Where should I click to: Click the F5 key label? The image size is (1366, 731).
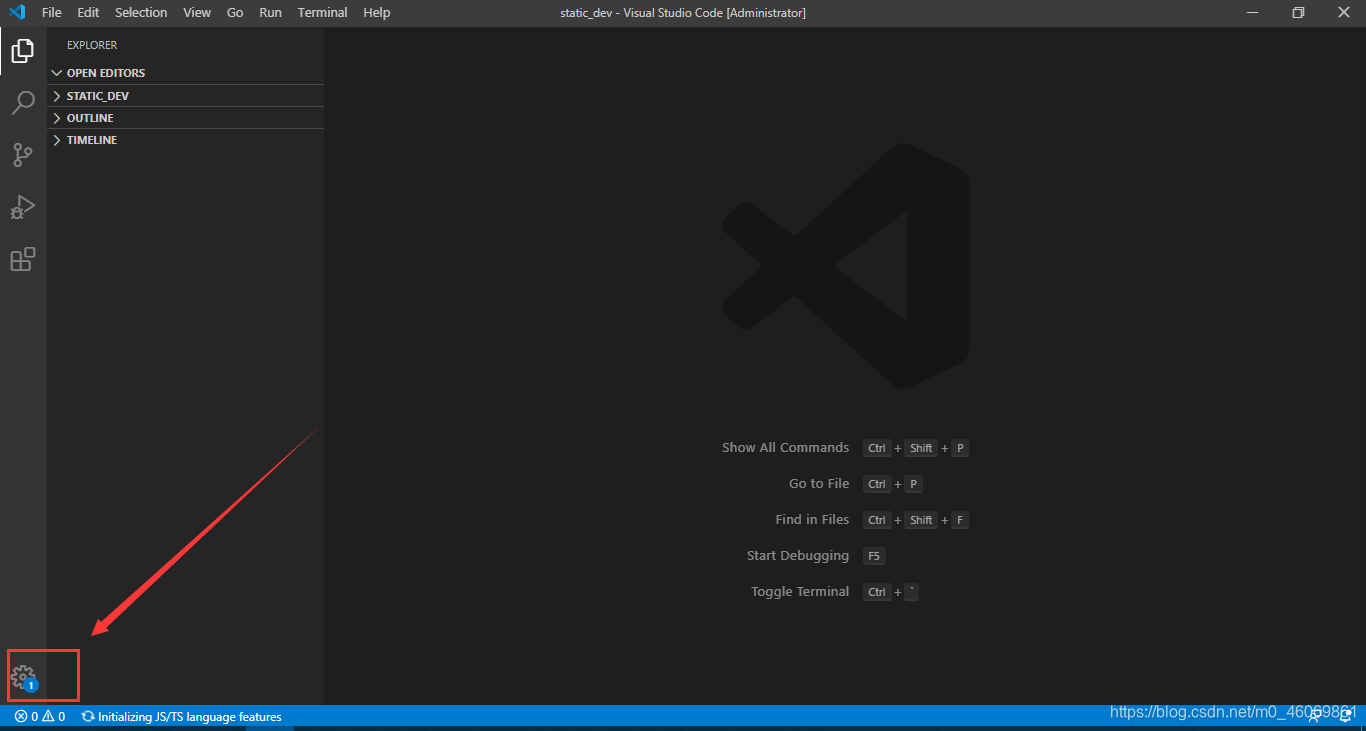(874, 556)
